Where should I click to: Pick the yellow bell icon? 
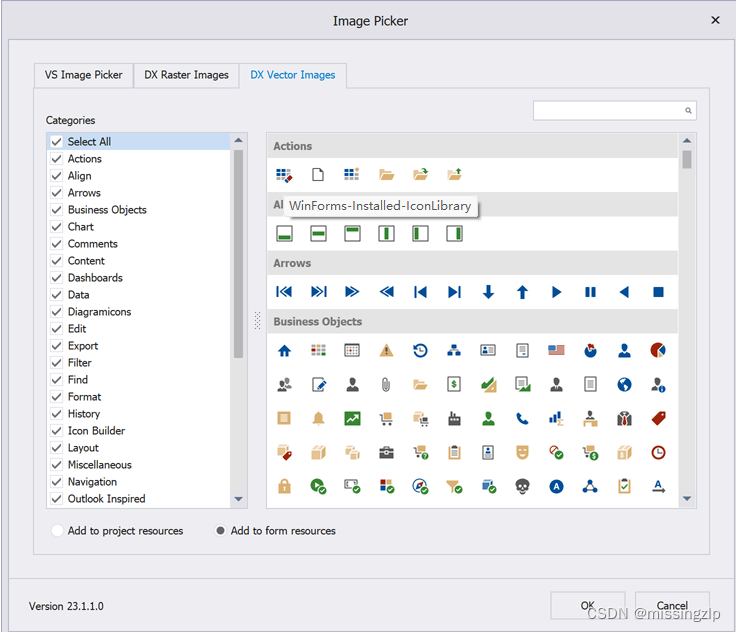(318, 418)
